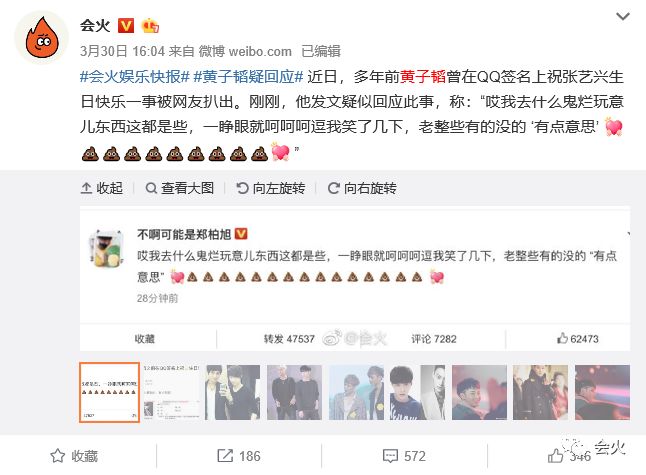Image resolution: width=646 pixels, height=475 pixels.
Task: Open hashtag #黄子韬疑回应#
Action: point(248,77)
